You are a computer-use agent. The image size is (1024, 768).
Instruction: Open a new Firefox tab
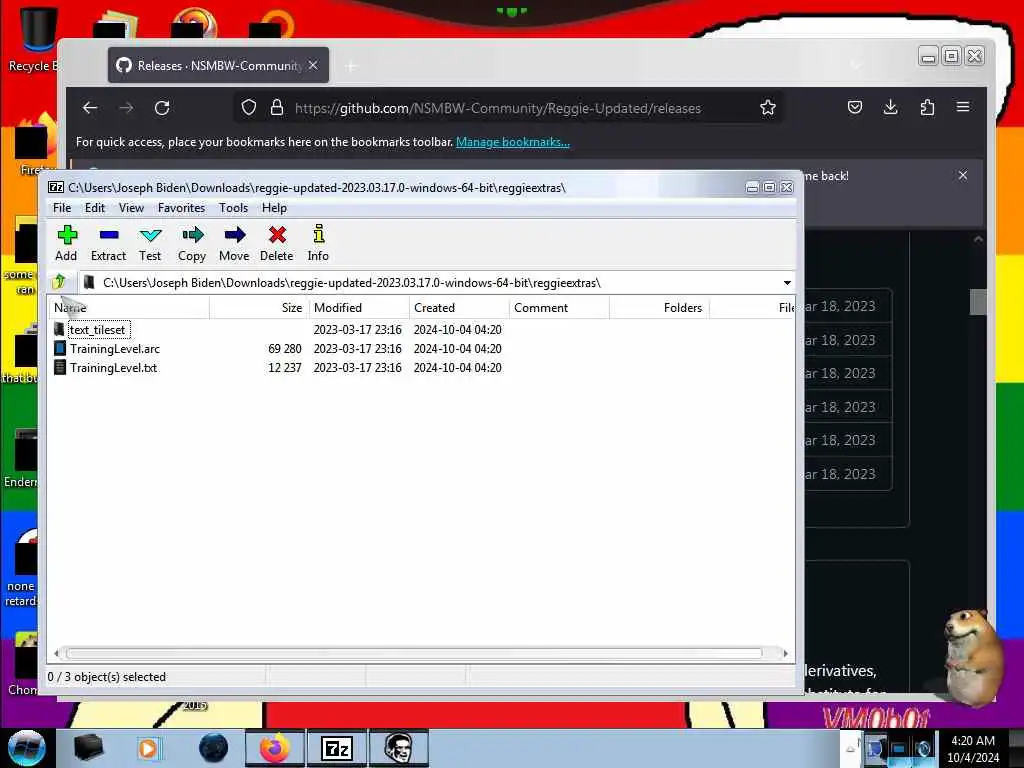tap(351, 66)
